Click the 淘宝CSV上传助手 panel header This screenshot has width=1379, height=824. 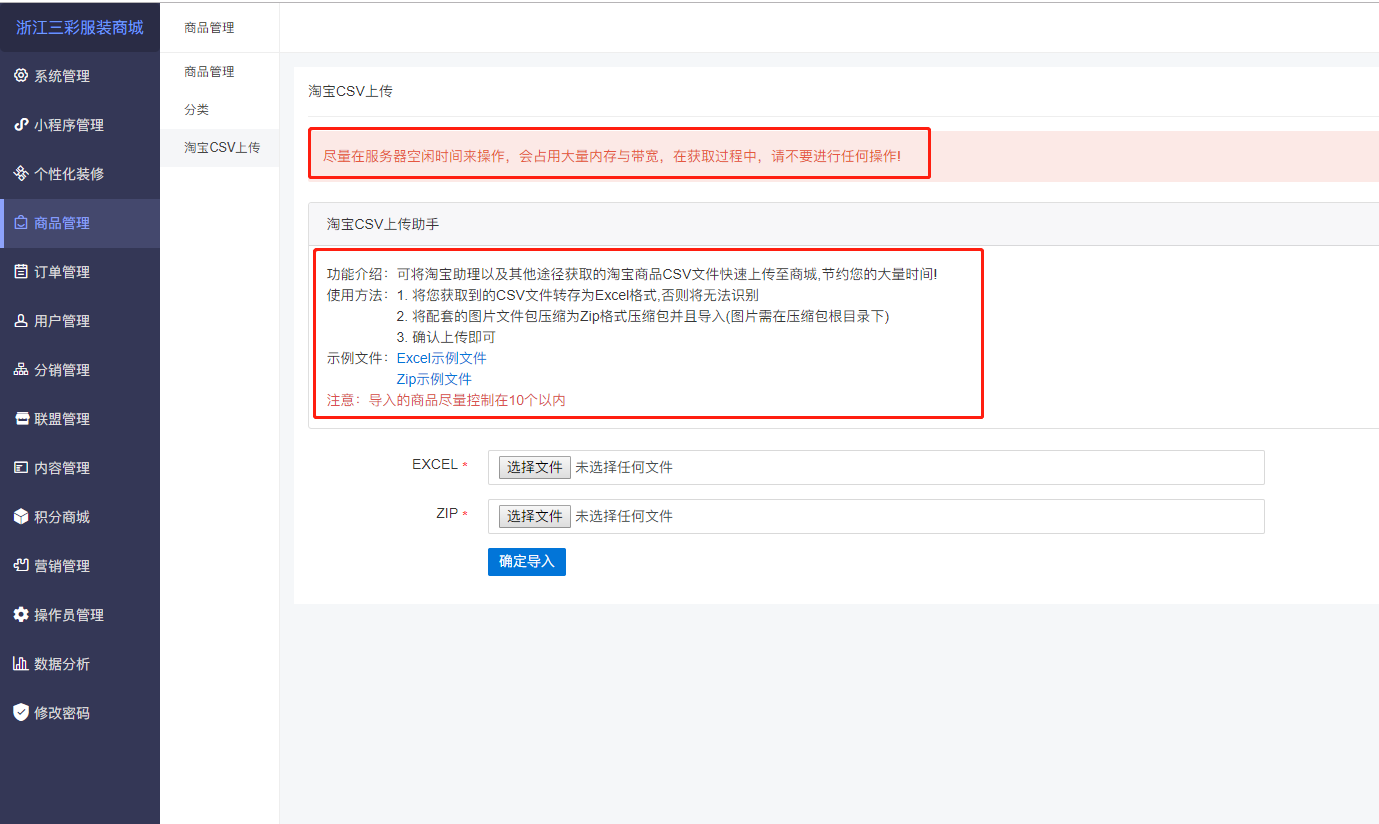point(843,224)
